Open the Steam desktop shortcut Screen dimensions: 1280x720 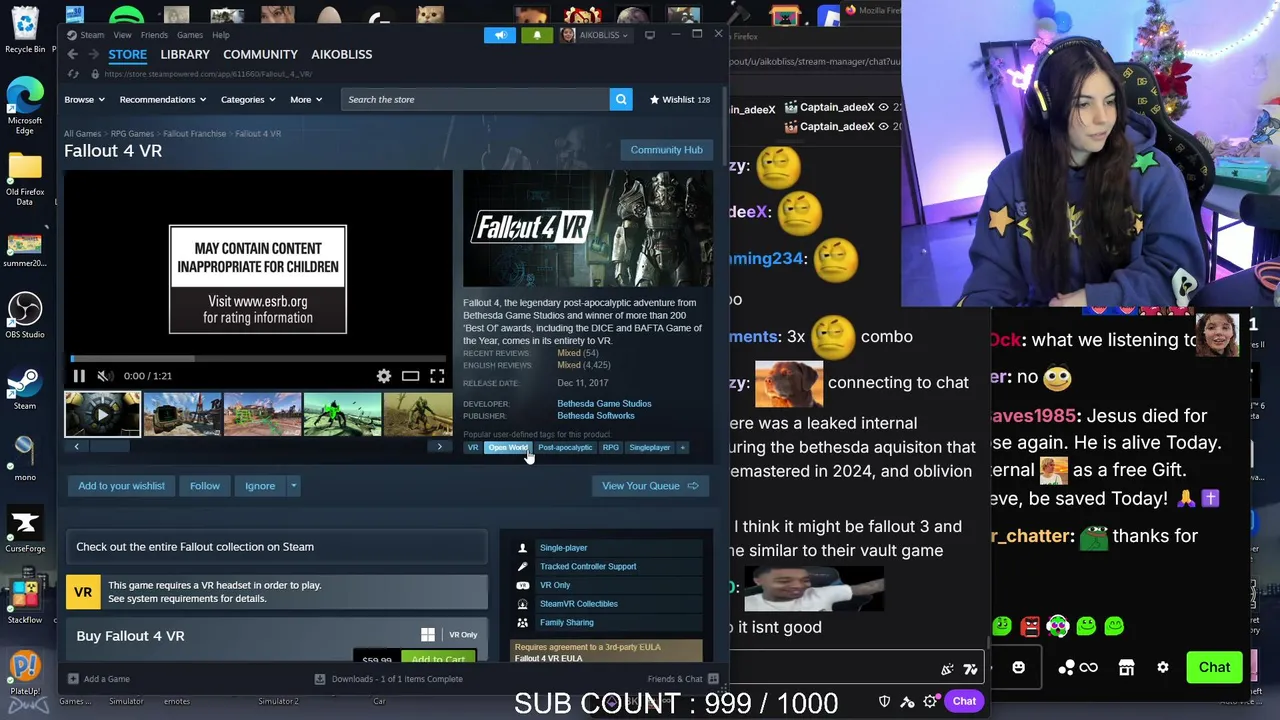coord(25,388)
